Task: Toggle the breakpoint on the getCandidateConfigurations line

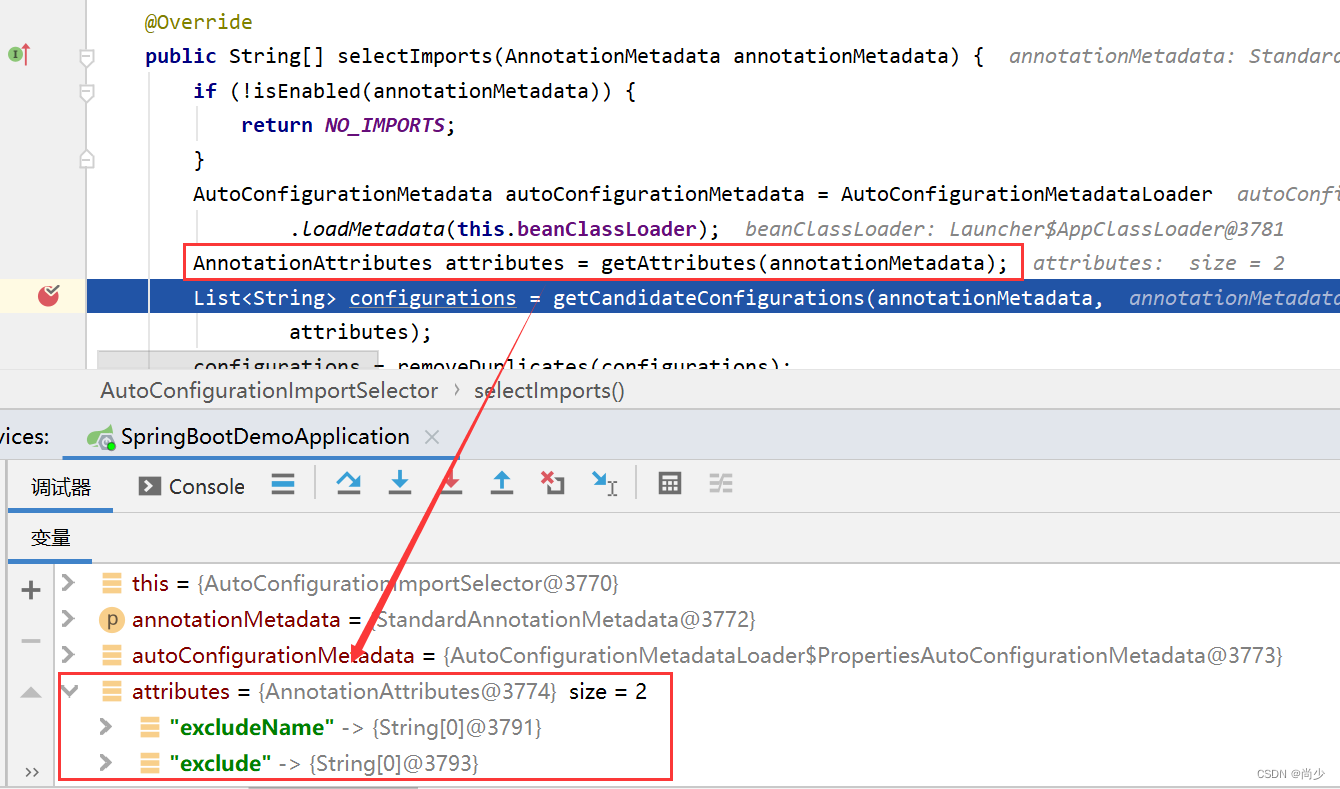Action: coord(48,296)
